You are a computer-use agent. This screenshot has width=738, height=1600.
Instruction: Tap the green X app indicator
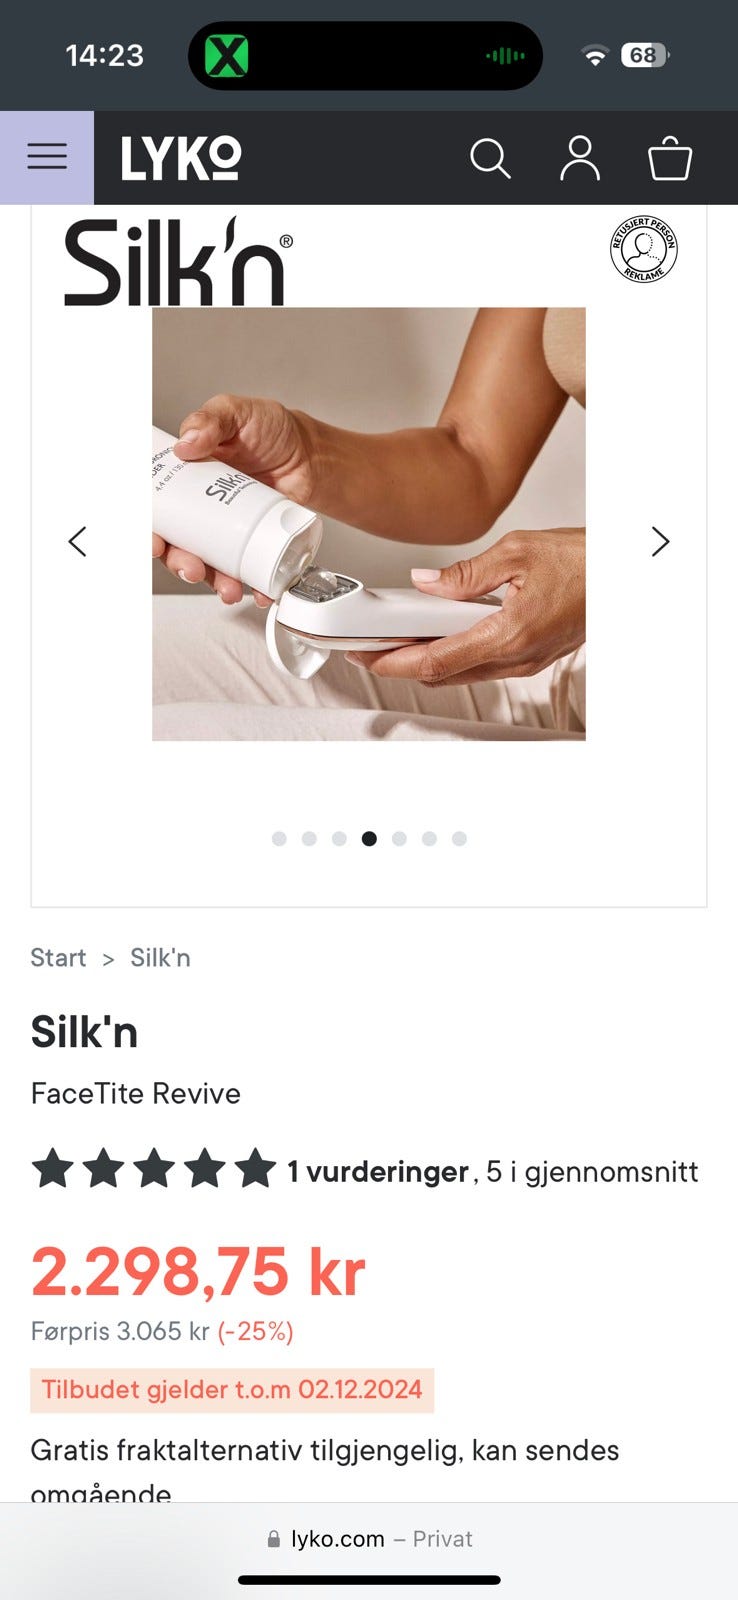coord(227,56)
